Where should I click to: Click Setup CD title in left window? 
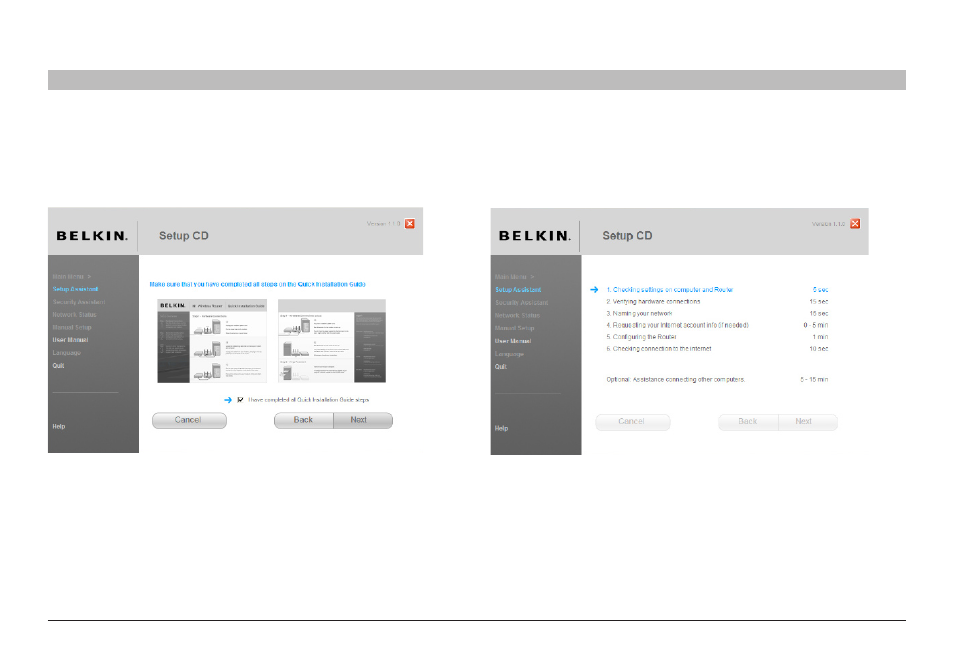coord(184,235)
